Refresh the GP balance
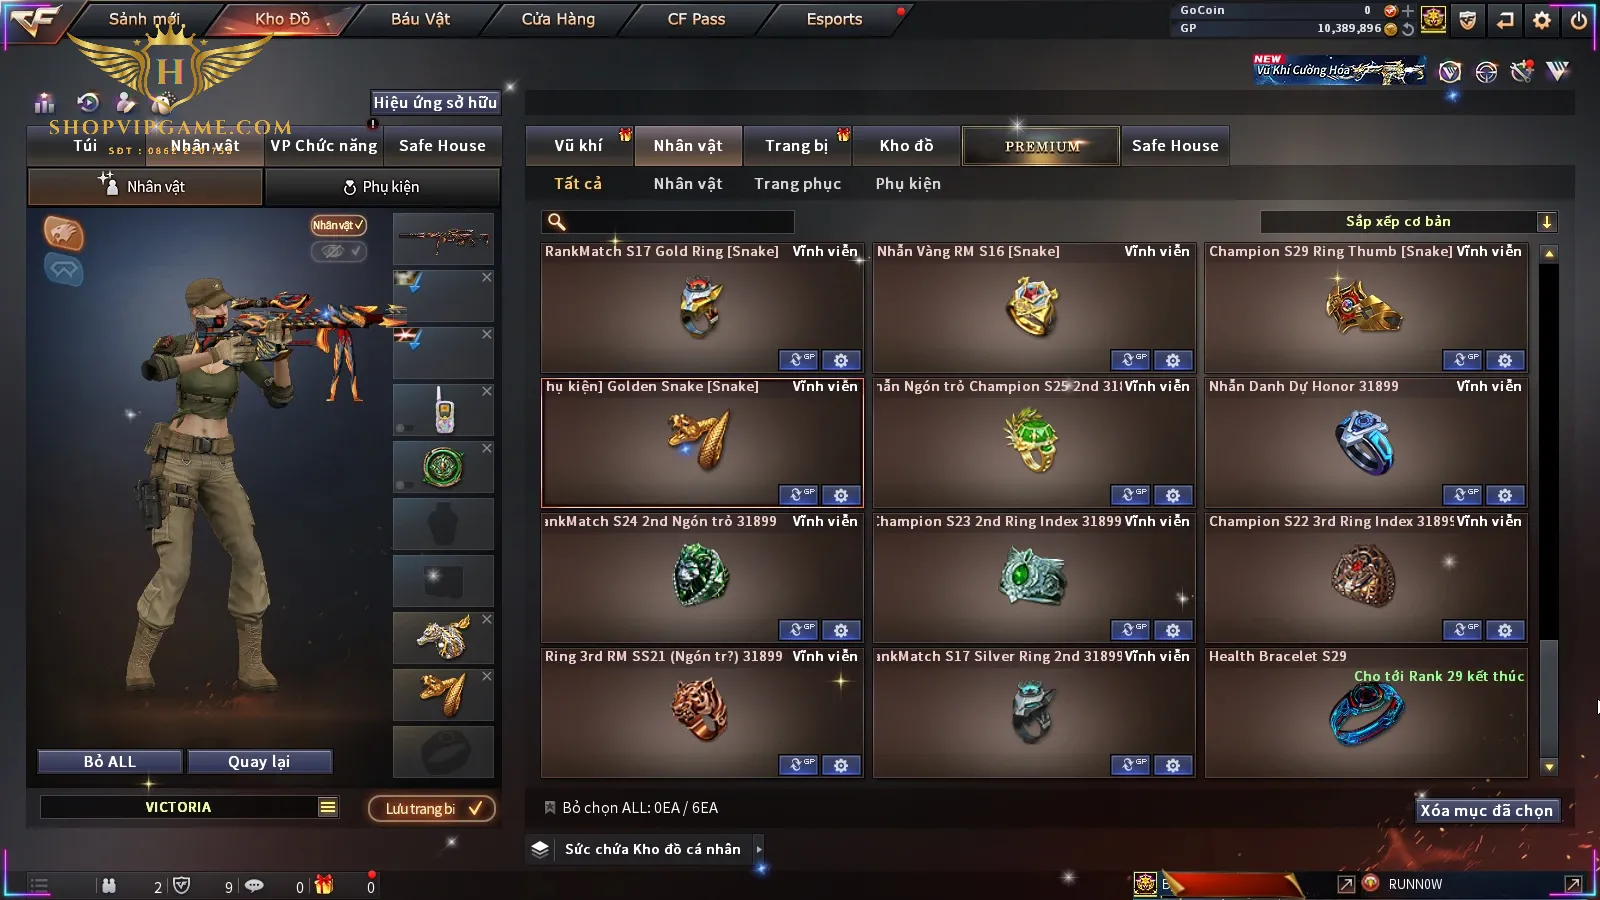This screenshot has width=1600, height=900. tap(1408, 29)
